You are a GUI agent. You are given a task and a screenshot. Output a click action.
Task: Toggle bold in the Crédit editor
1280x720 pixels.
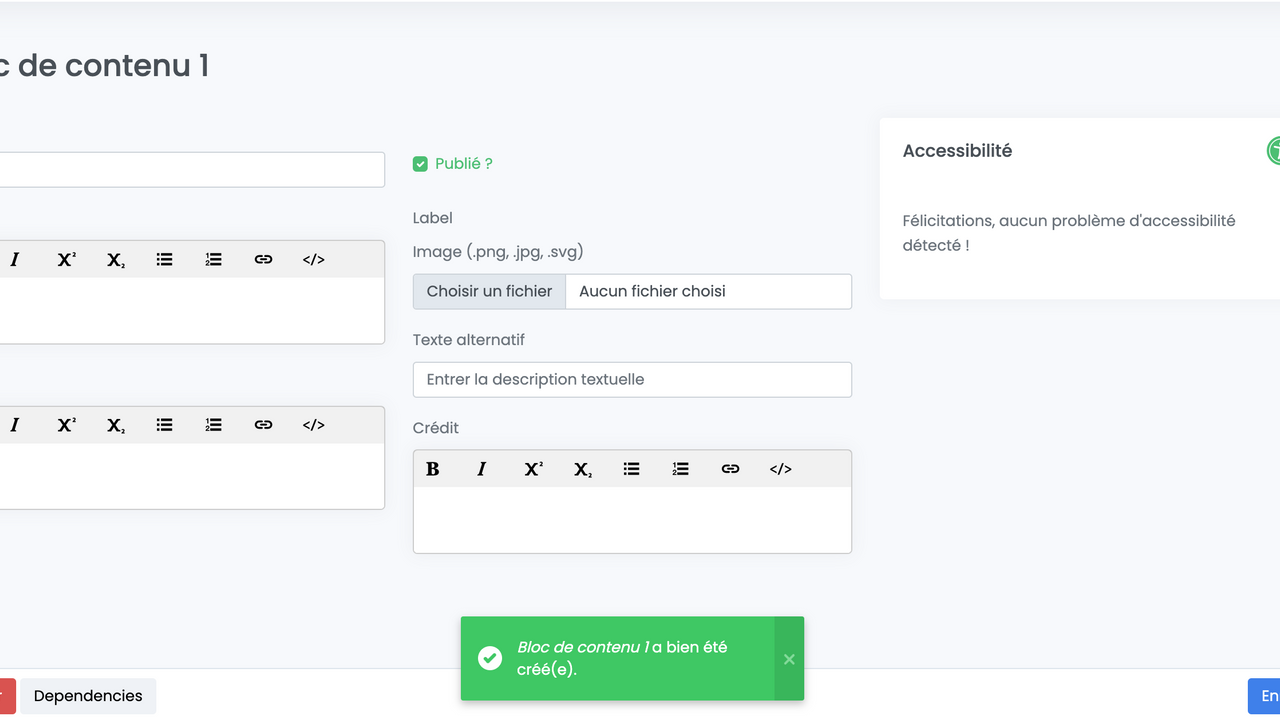(x=433, y=469)
